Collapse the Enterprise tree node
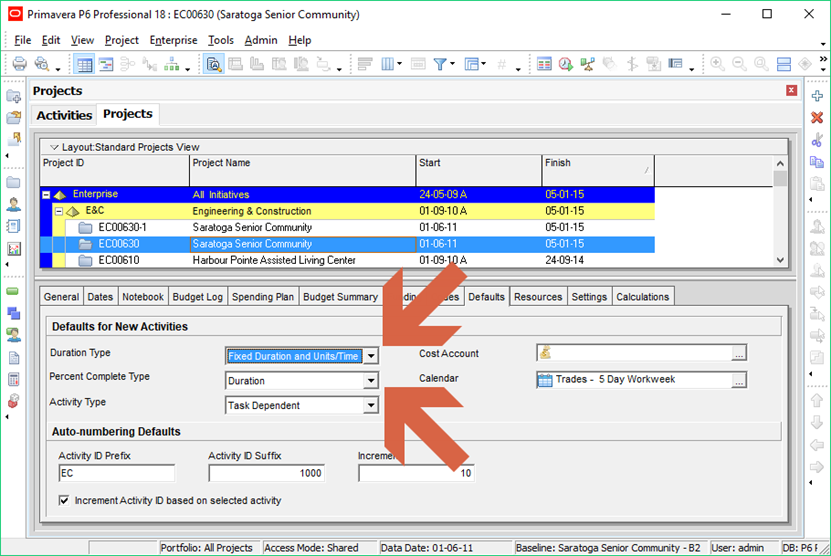The width and height of the screenshot is (831, 556). [46, 195]
